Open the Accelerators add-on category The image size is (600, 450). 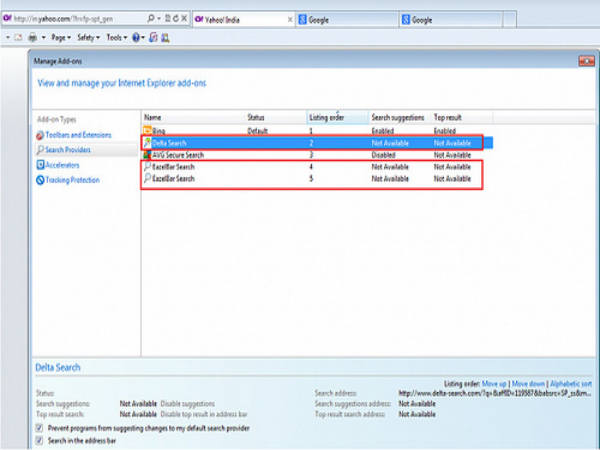[x=62, y=165]
